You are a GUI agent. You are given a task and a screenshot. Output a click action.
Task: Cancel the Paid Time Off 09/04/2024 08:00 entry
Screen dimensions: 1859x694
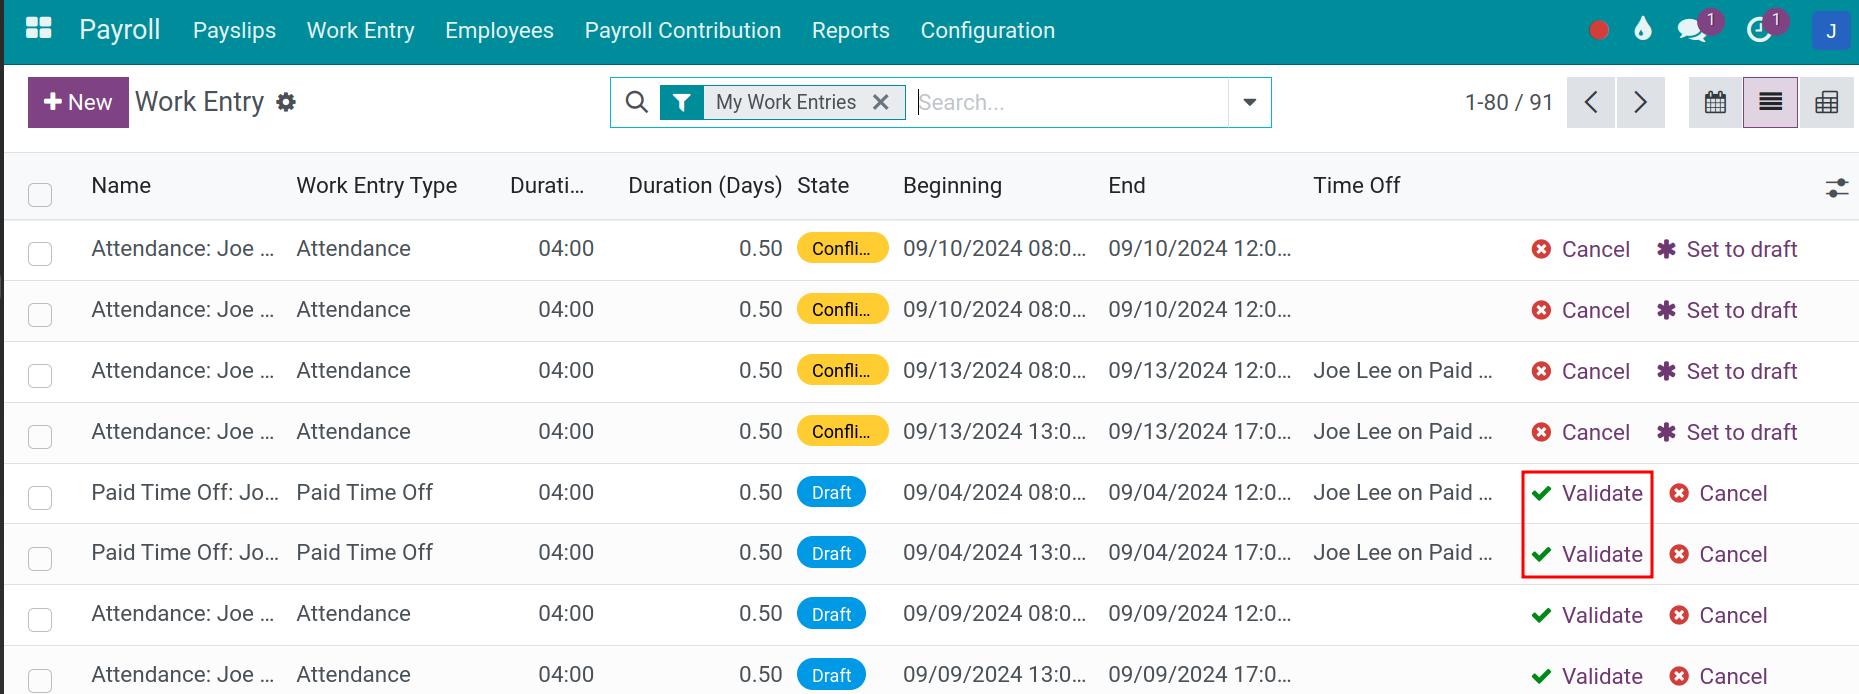point(1719,493)
